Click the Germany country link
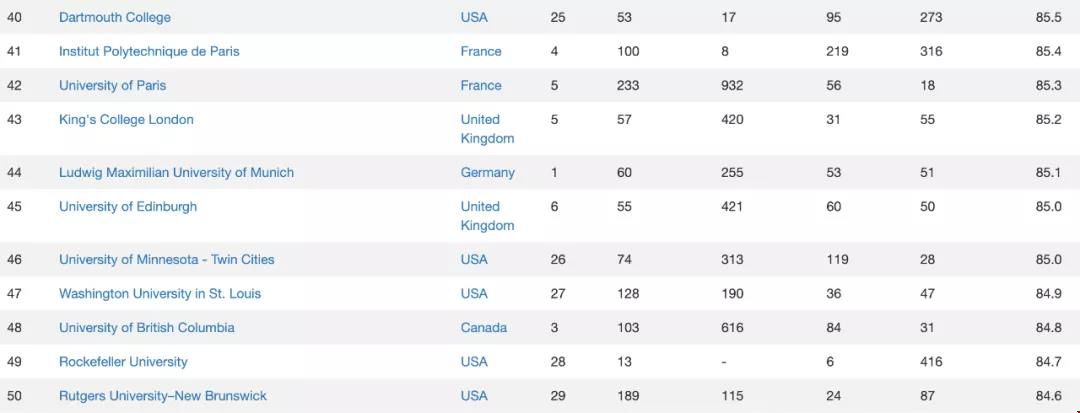This screenshot has width=1080, height=413. click(x=488, y=172)
